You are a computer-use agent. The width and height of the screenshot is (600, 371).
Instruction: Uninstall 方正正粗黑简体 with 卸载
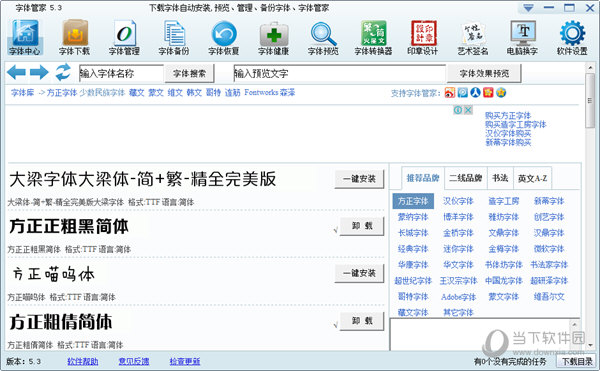point(362,226)
